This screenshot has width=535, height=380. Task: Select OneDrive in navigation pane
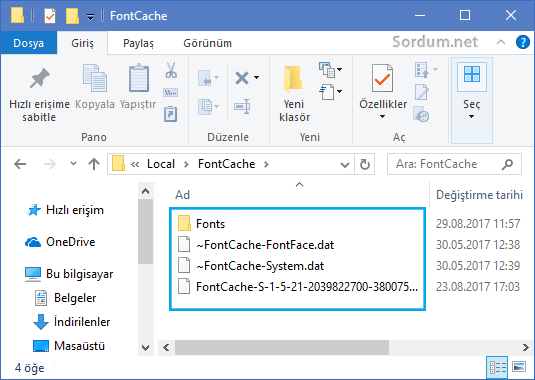click(71, 242)
